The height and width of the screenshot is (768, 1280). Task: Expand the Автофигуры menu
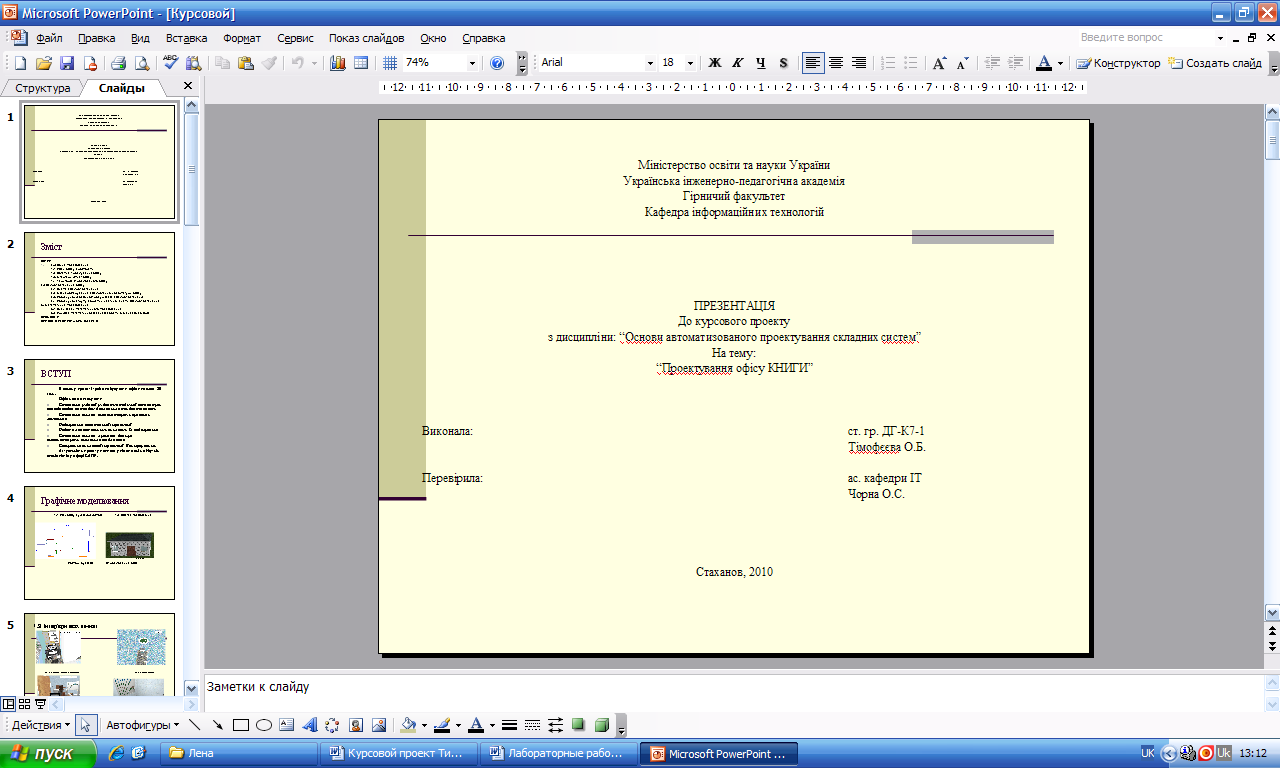tap(143, 725)
